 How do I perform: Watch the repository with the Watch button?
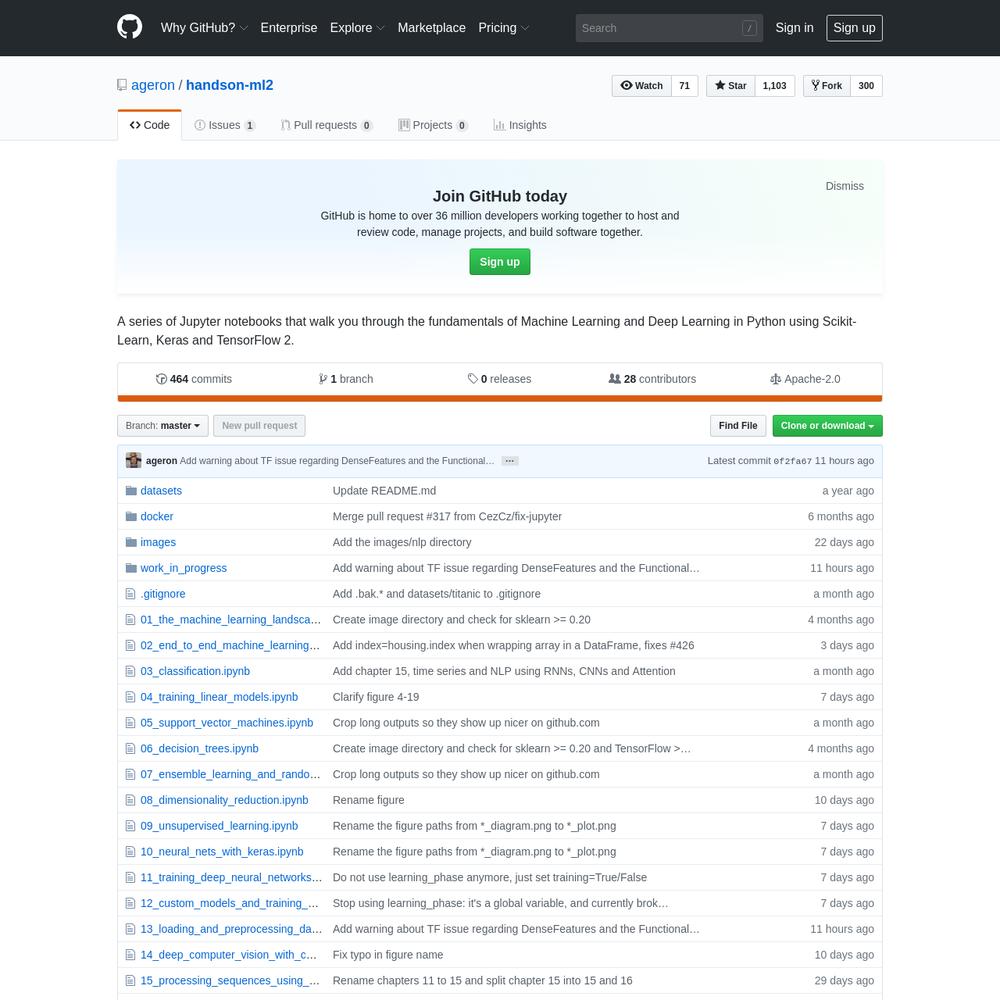(642, 85)
